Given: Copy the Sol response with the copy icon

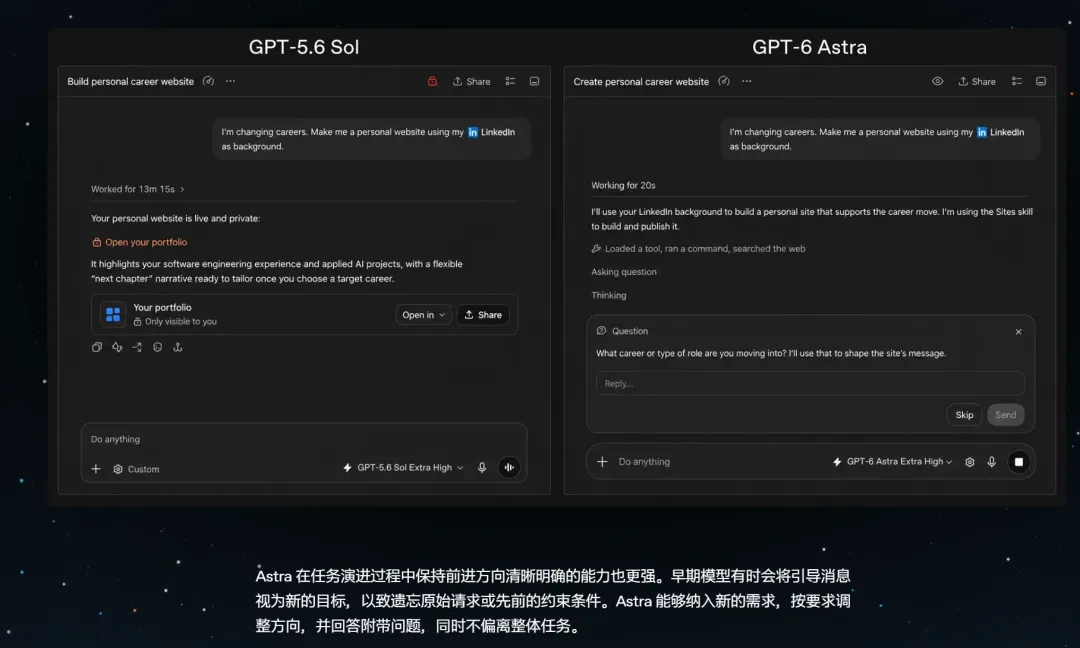Looking at the screenshot, I should 97,347.
